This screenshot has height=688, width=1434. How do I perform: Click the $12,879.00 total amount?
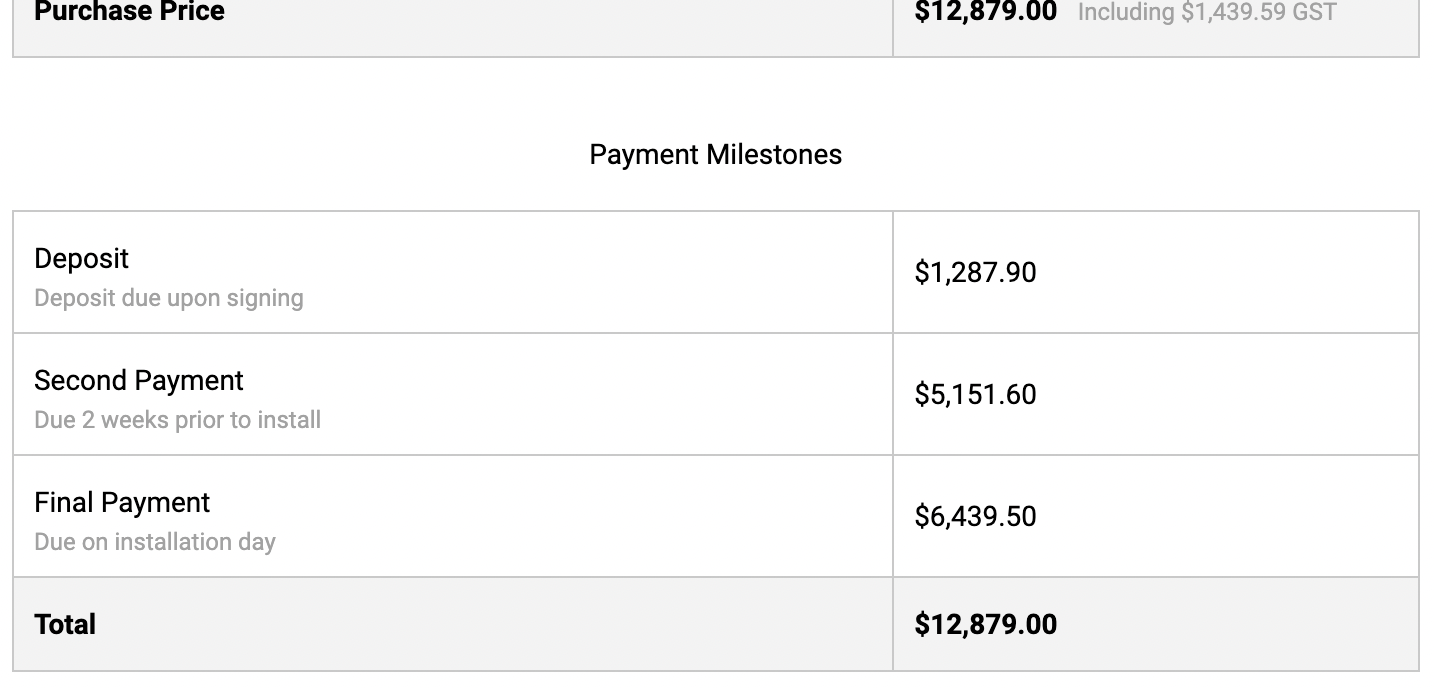(x=985, y=624)
